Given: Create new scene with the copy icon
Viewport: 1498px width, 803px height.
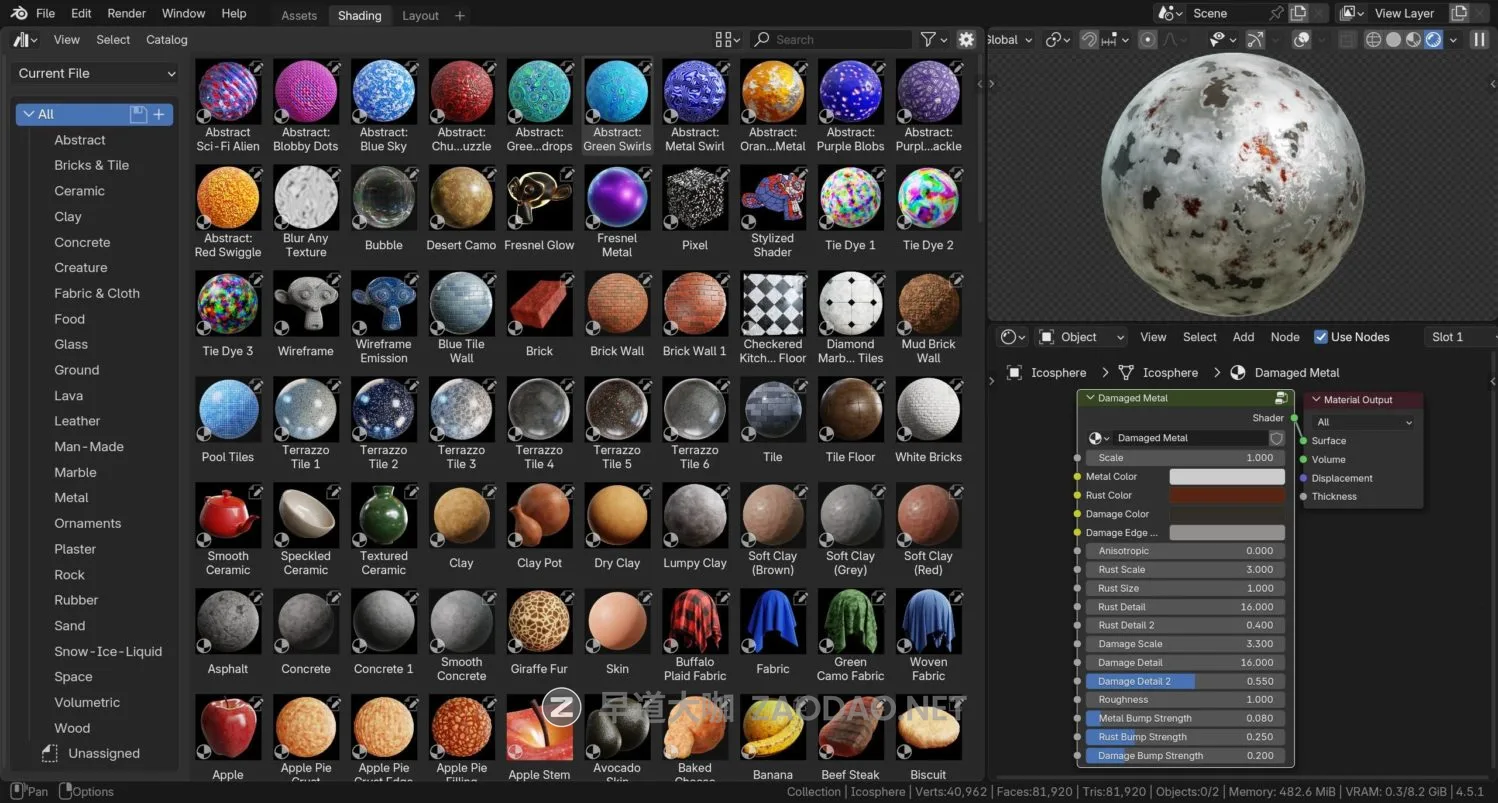Looking at the screenshot, I should (x=1298, y=13).
